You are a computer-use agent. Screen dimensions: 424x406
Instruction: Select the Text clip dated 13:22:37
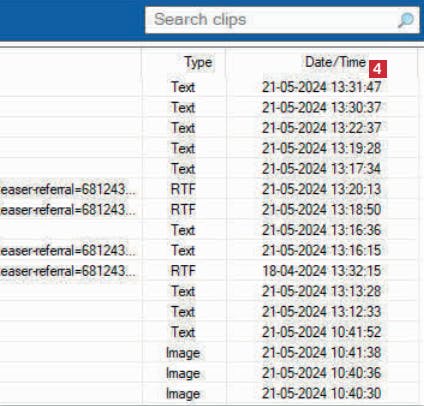pos(209,128)
